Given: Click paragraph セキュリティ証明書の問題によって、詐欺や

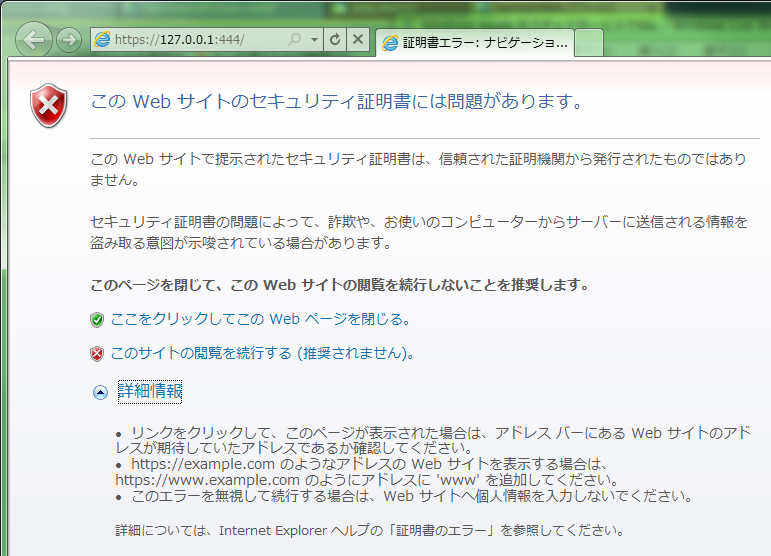Looking at the screenshot, I should point(419,233).
